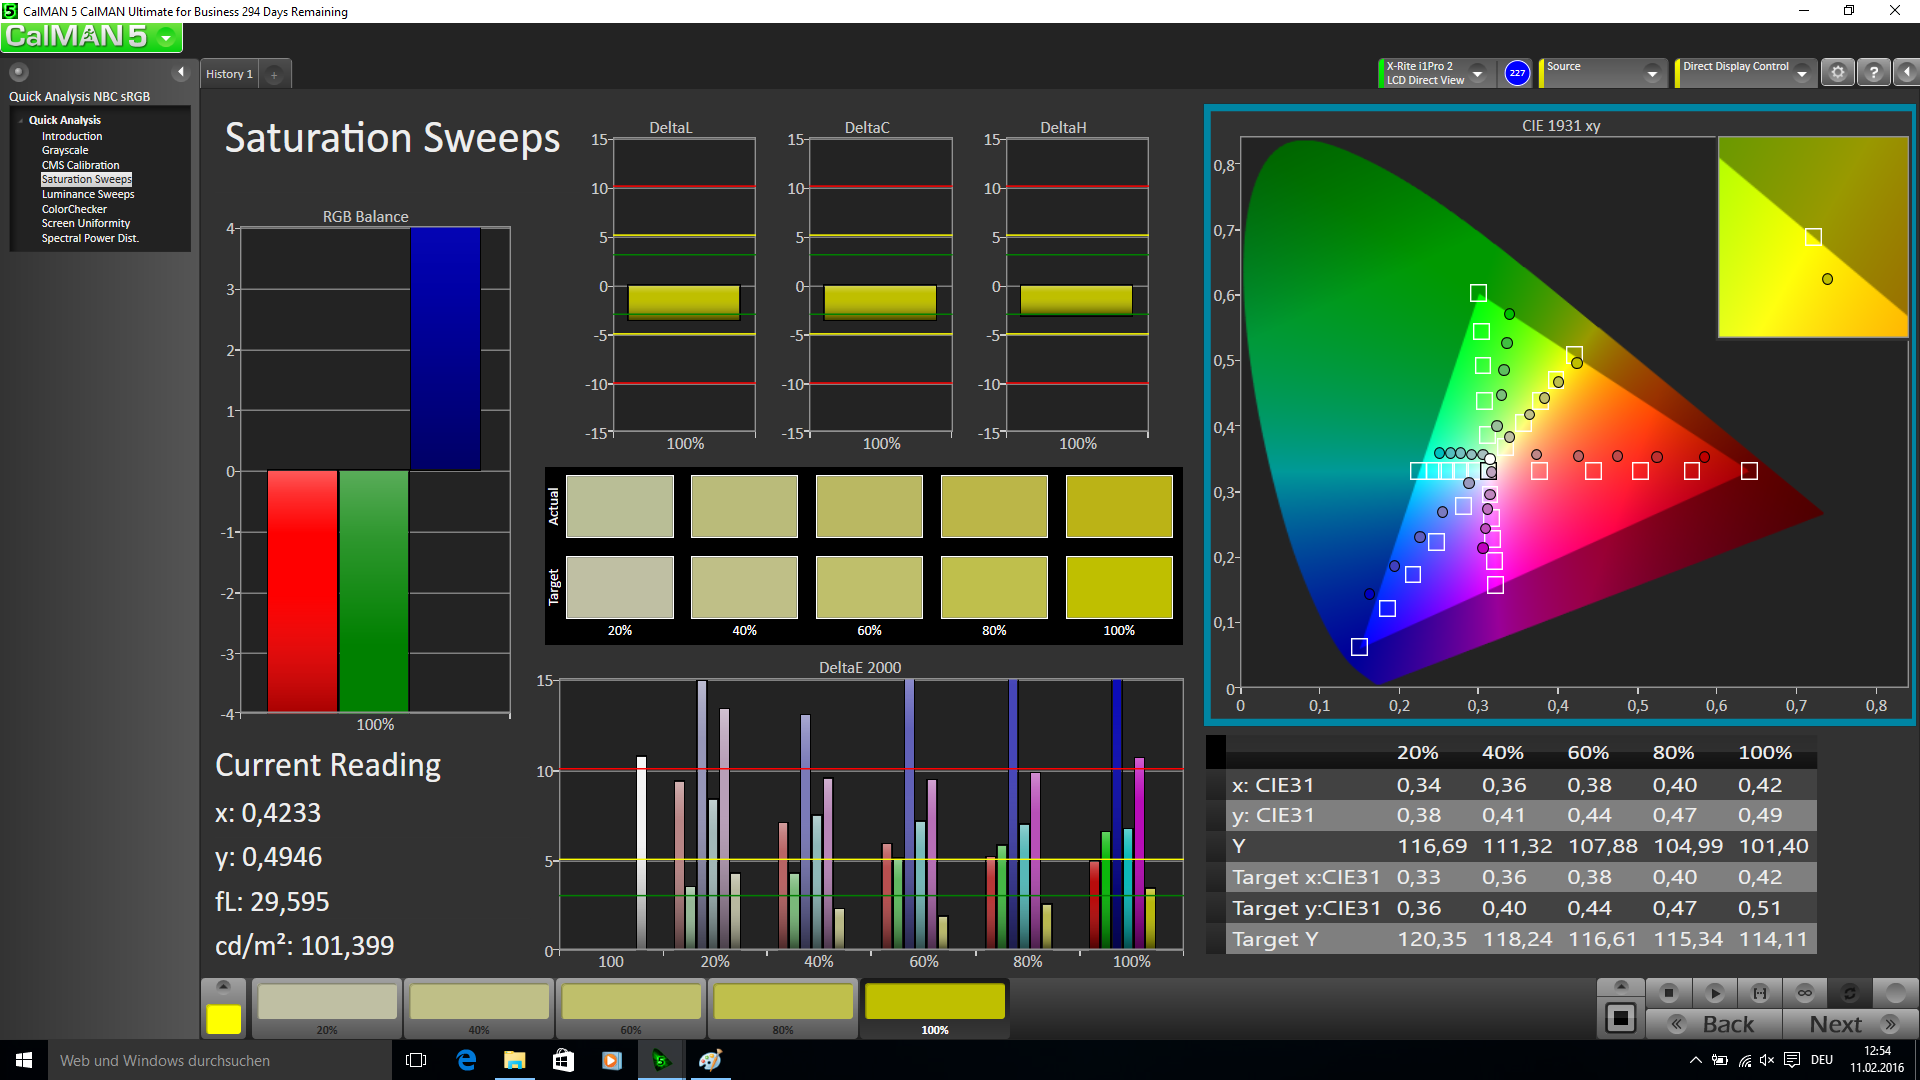Open settings gear in top toolbar
The width and height of the screenshot is (1920, 1080).
pyautogui.click(x=1837, y=73)
